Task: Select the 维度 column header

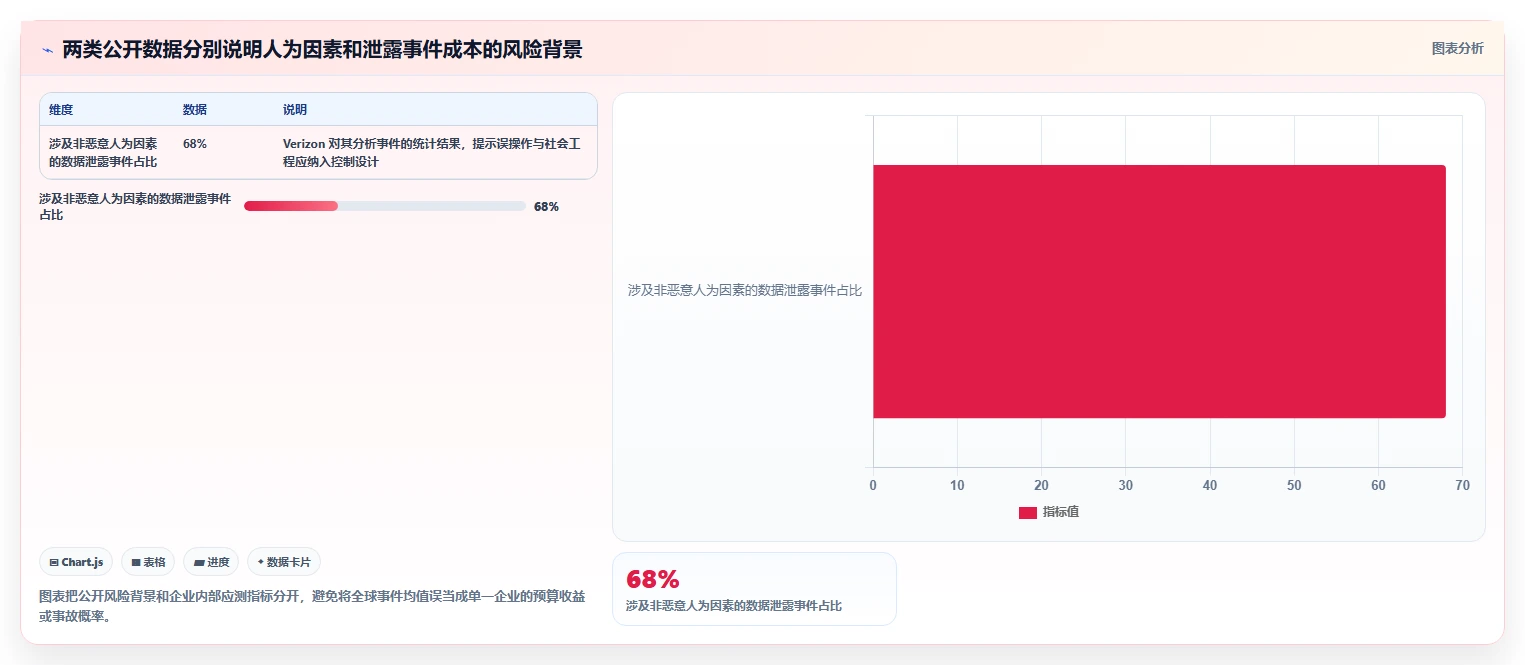Action: [x=61, y=110]
